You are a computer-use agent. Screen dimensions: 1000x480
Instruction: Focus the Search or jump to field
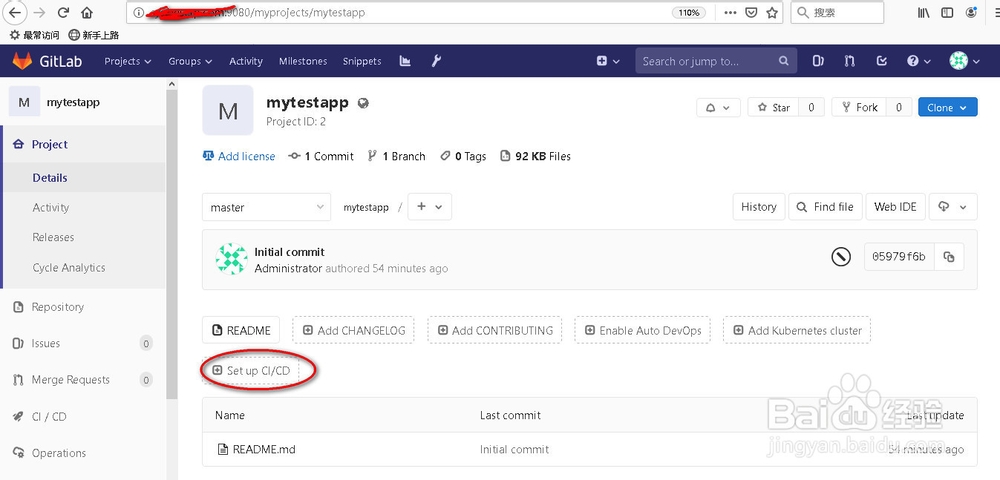click(716, 61)
